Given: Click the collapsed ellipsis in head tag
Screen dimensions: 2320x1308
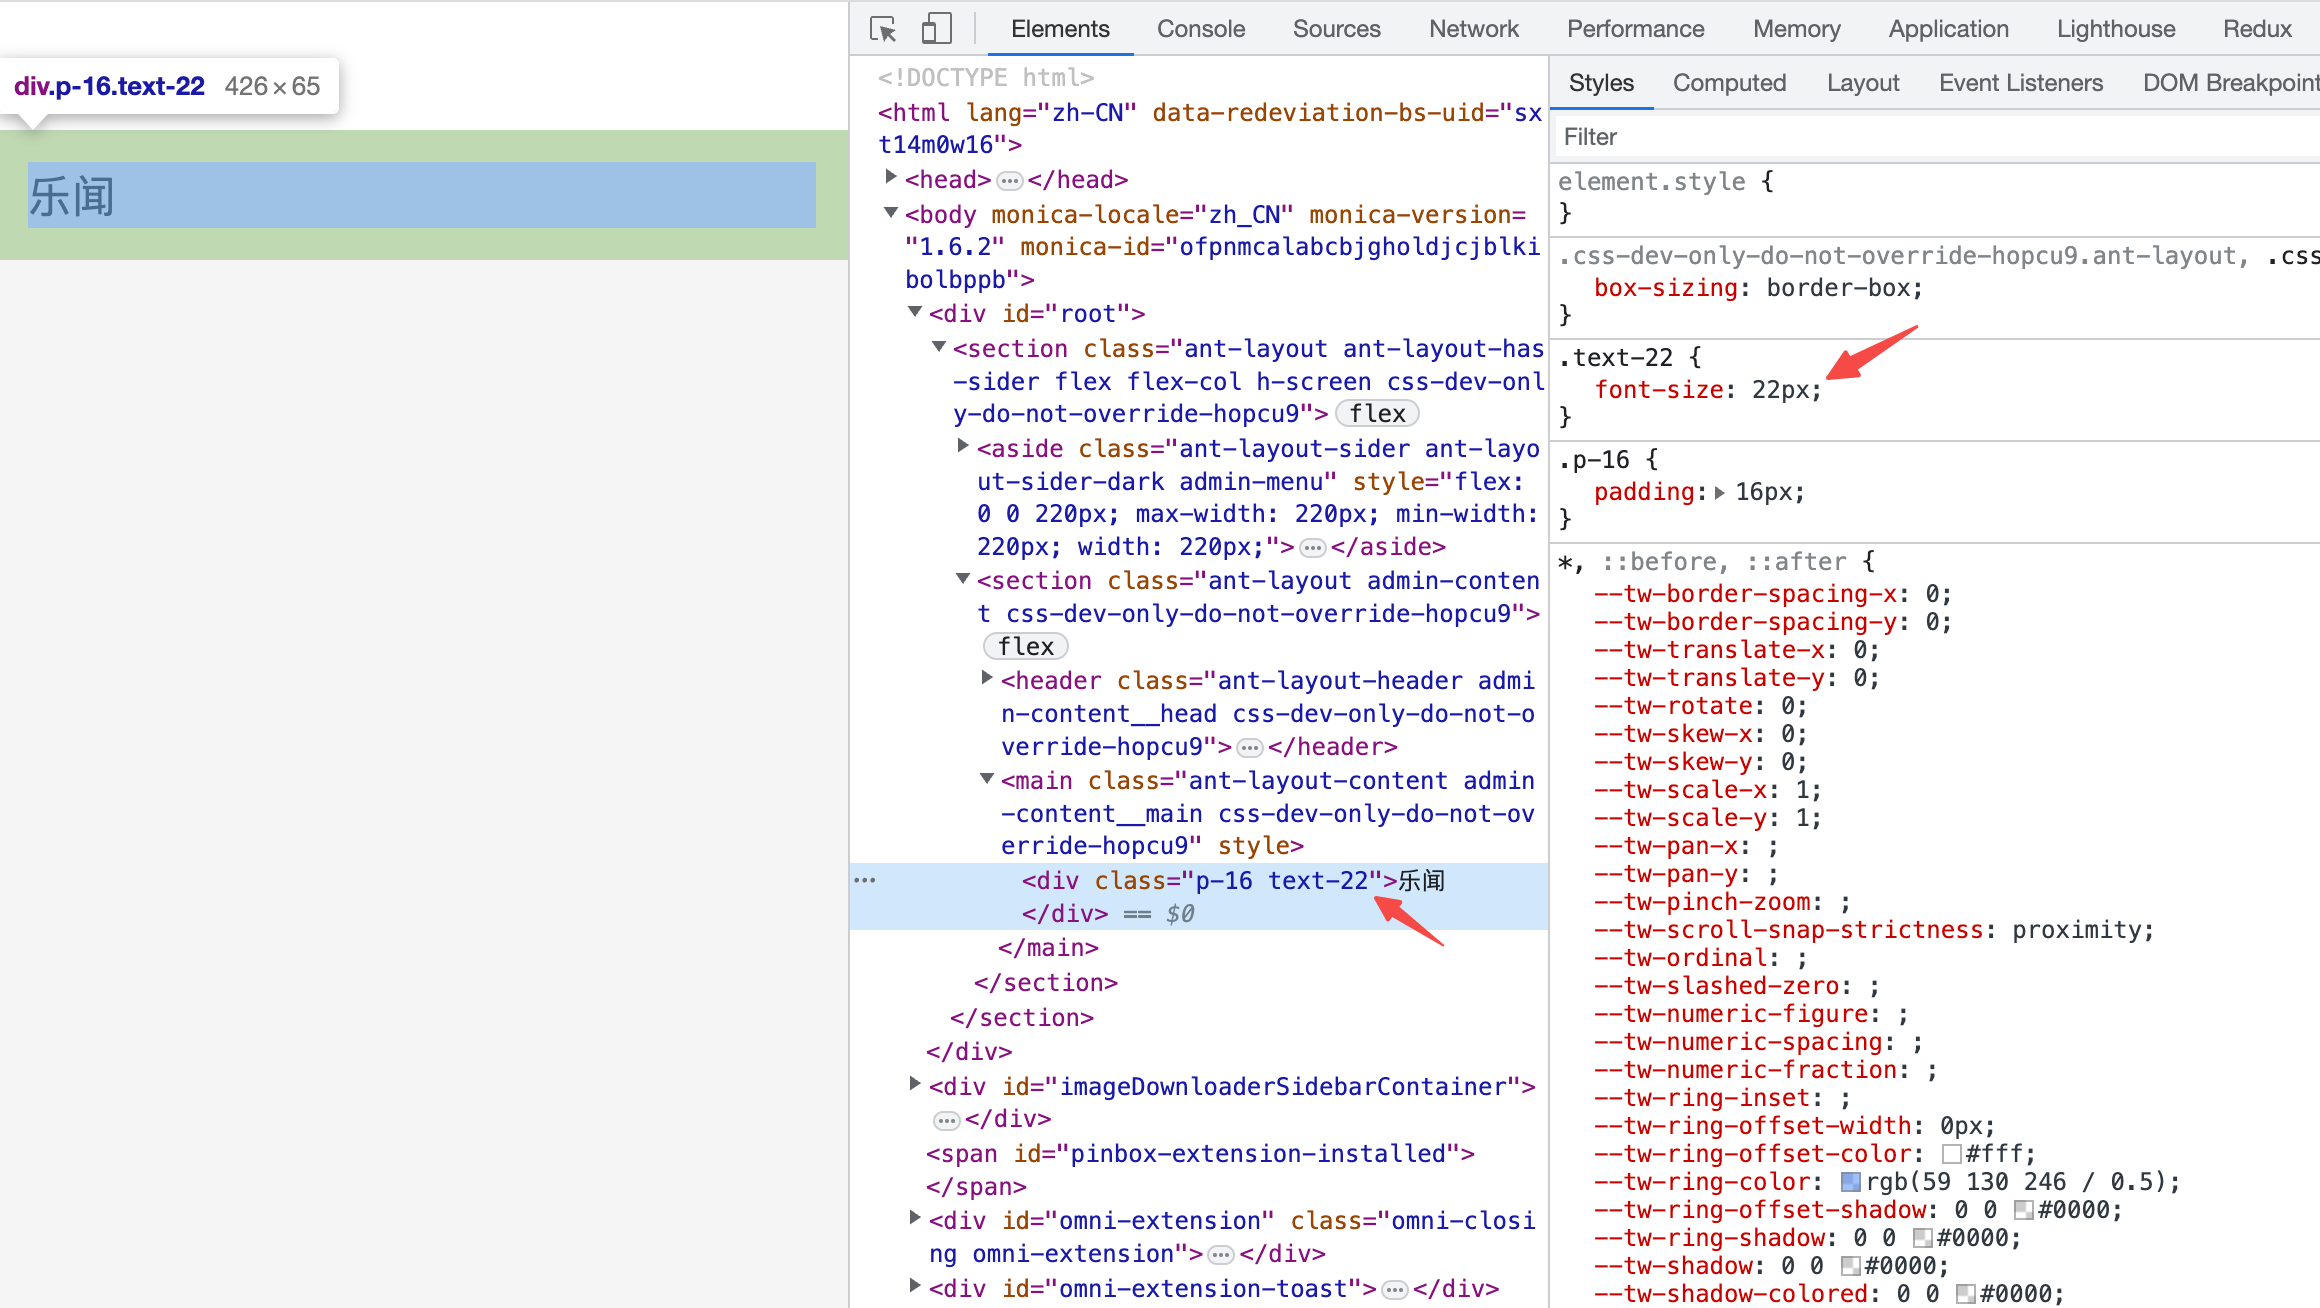Looking at the screenshot, I should [x=1010, y=181].
